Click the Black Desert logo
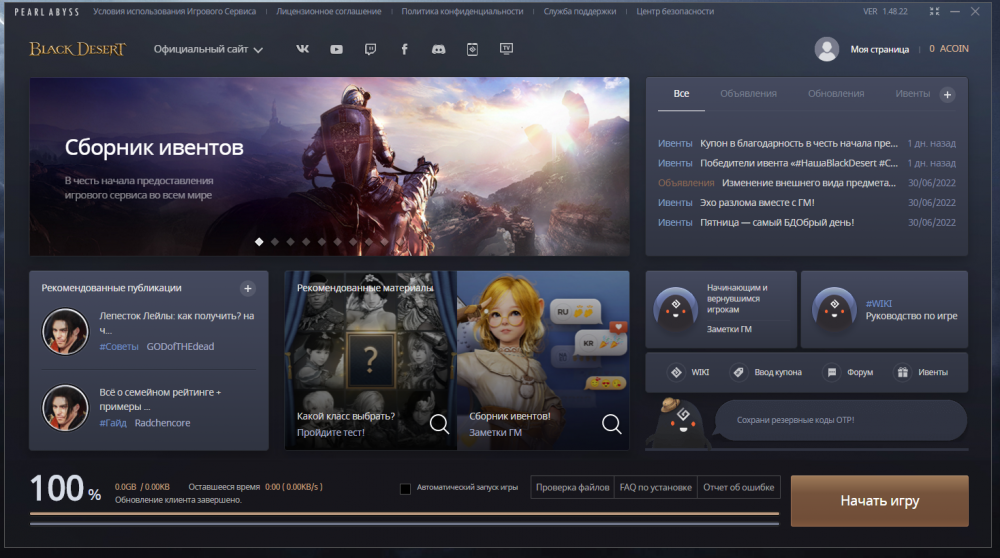The width and height of the screenshot is (1000, 558). (78, 49)
